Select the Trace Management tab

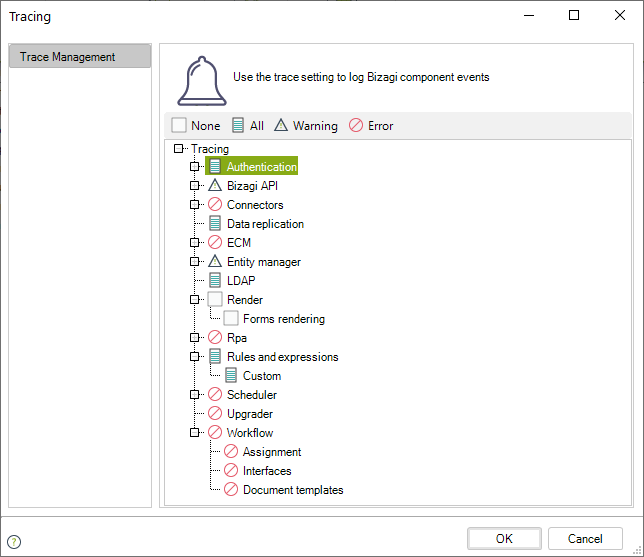(80, 56)
